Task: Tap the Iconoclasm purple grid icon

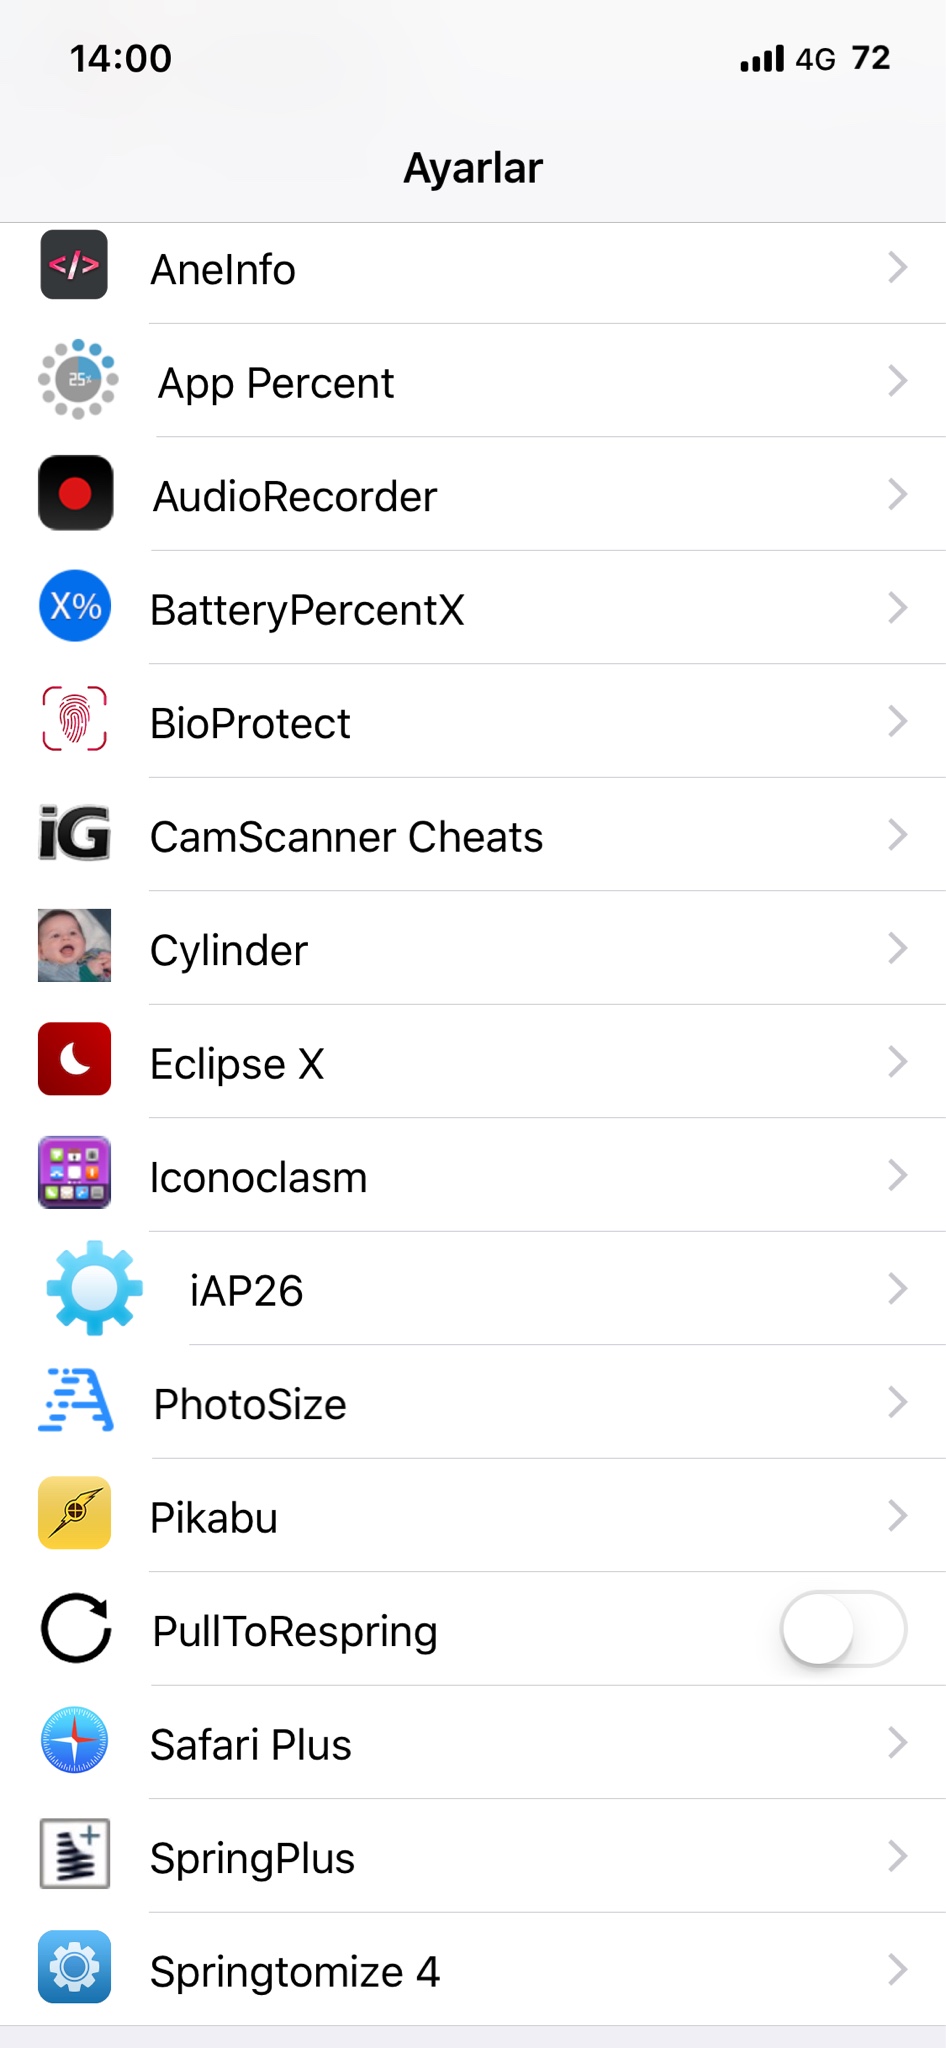Action: (75, 1173)
